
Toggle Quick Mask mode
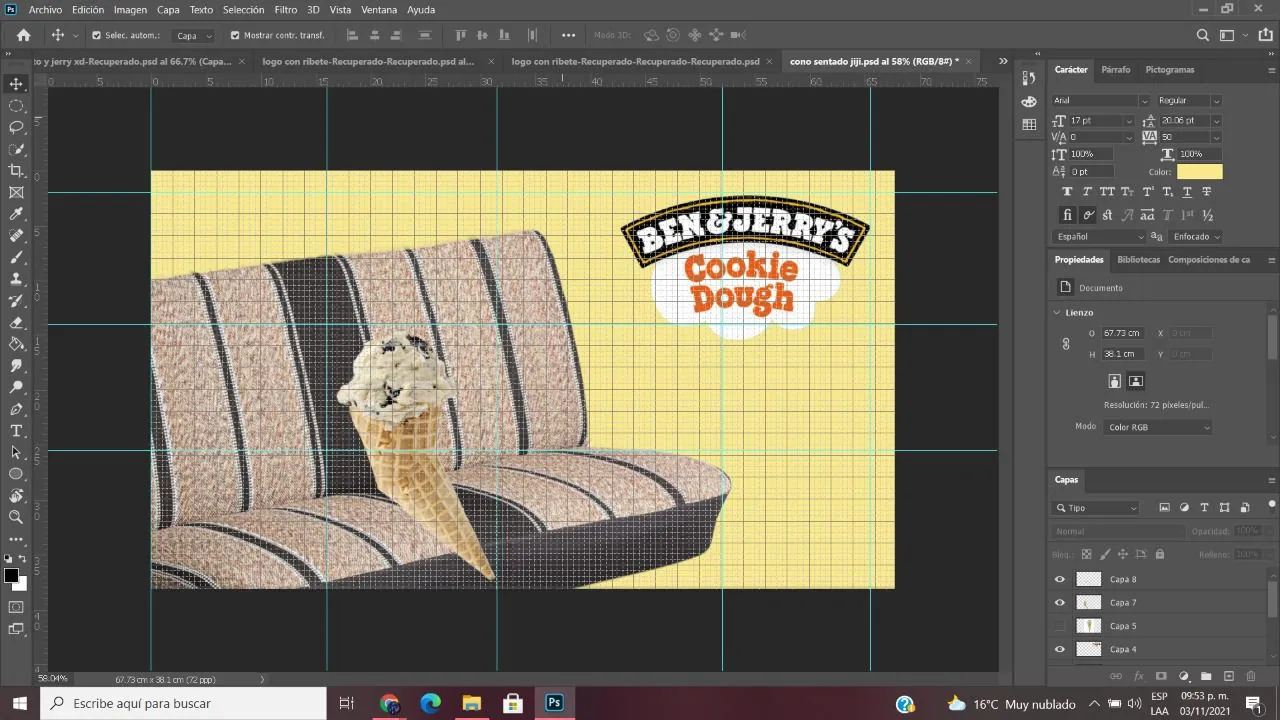coord(16,607)
